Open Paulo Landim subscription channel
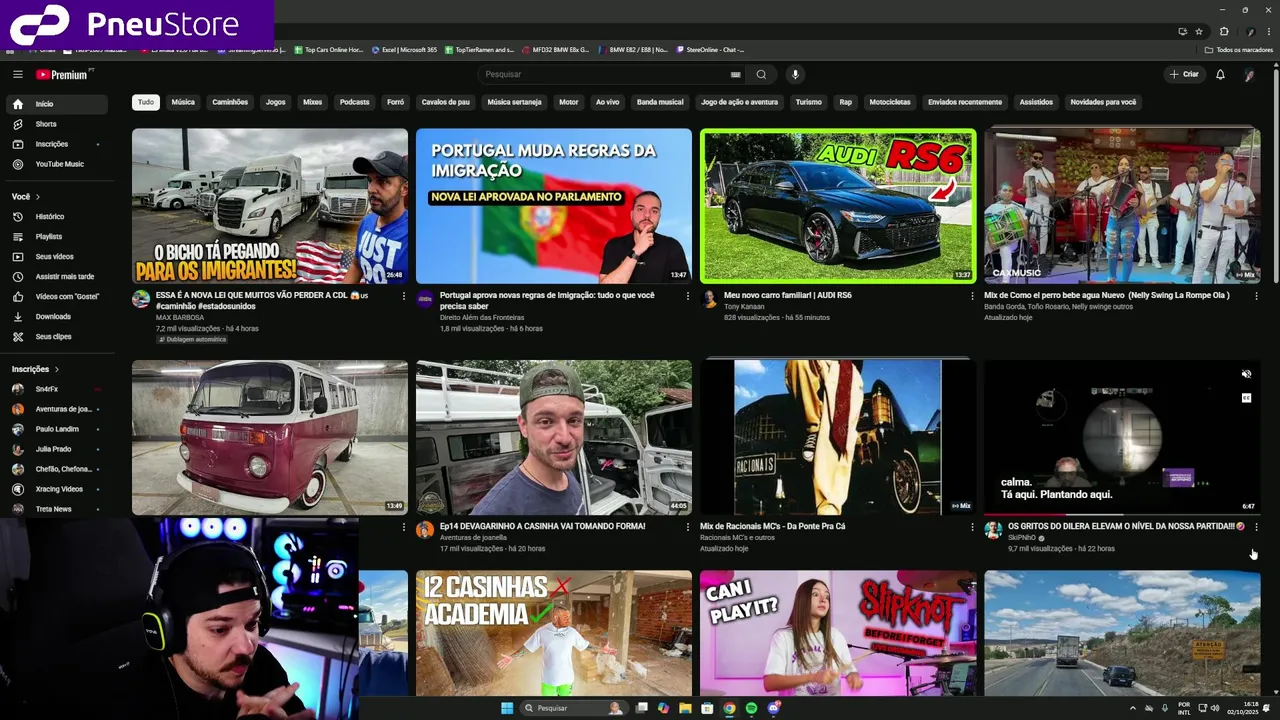This screenshot has width=1280, height=720. coord(56,429)
